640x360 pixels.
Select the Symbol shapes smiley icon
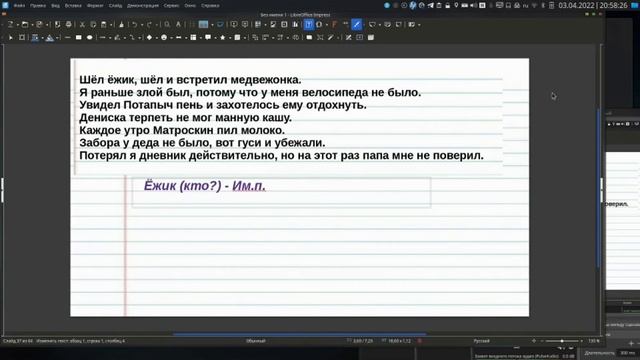[x=164, y=38]
